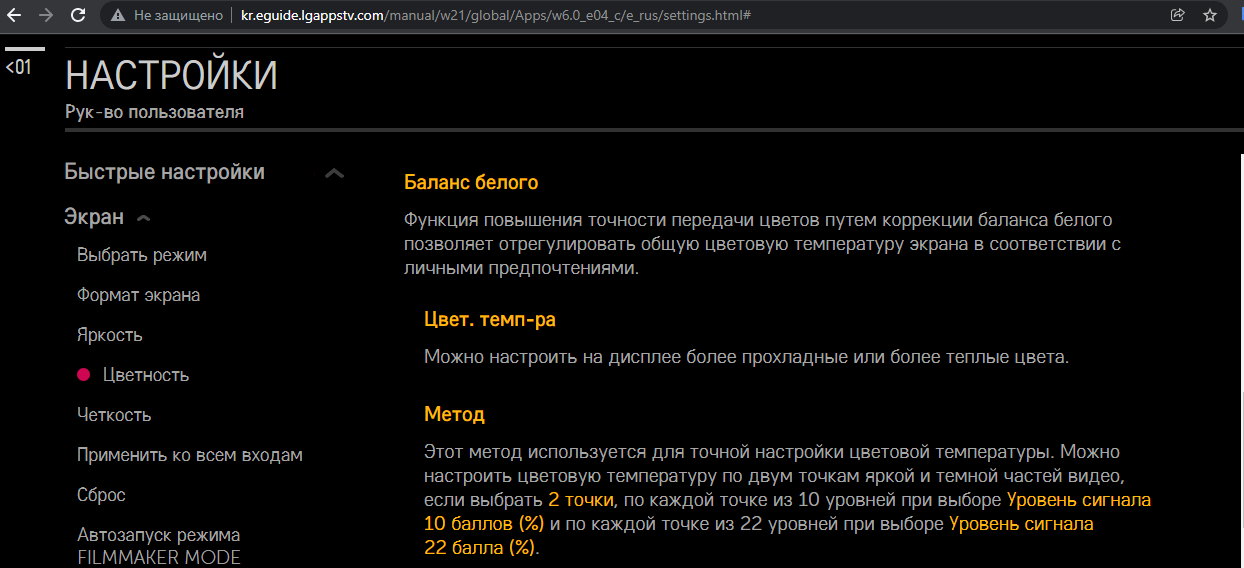Bookmark this page with star icon

1209,16
